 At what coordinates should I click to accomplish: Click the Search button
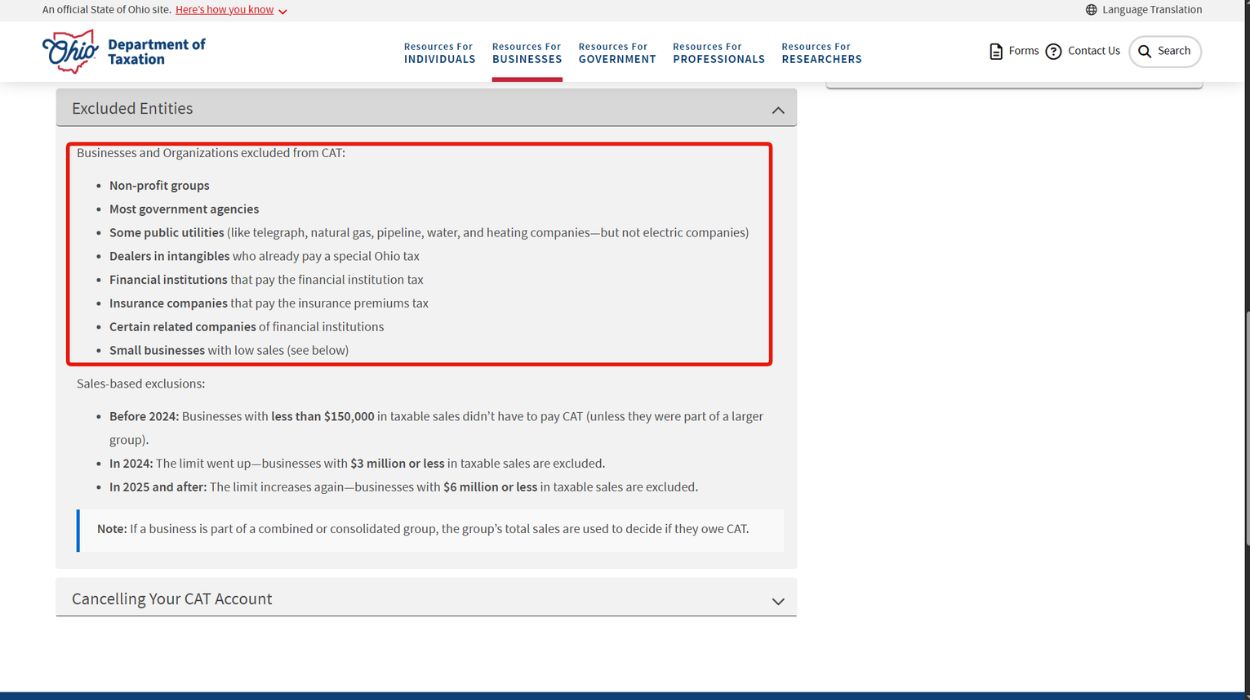tap(1165, 51)
